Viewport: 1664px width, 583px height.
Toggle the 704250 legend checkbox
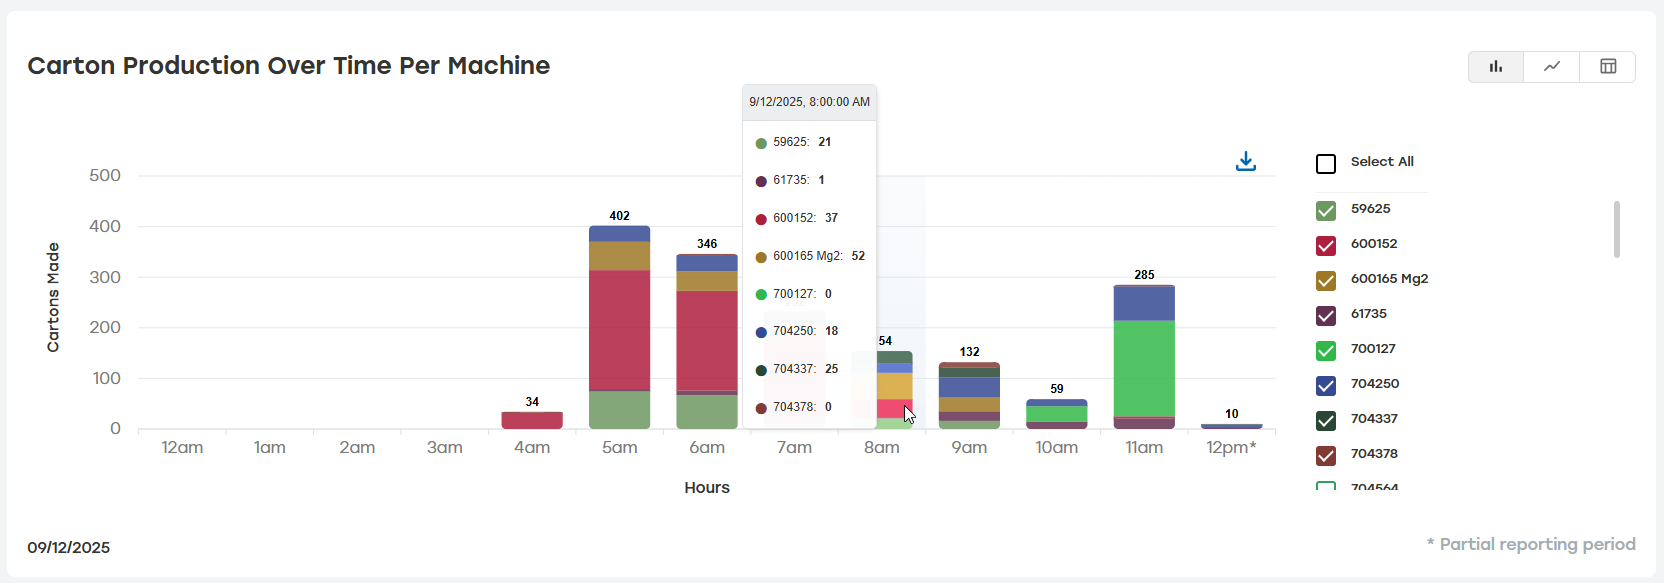coord(1326,386)
